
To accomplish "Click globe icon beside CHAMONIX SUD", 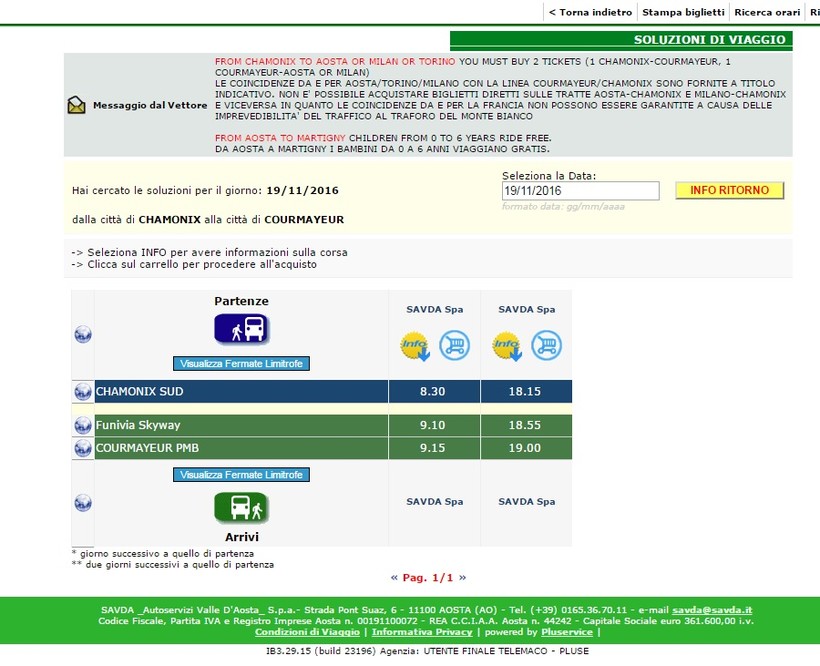I will [x=83, y=392].
